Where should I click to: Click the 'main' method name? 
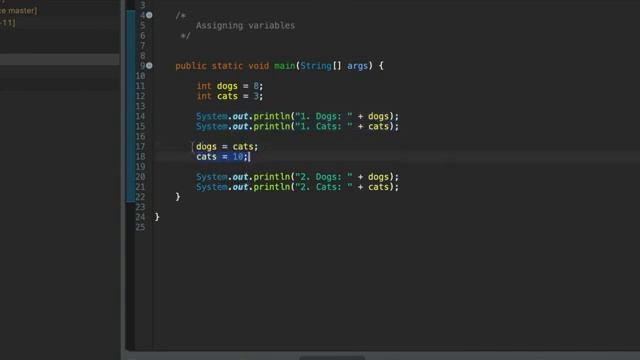[284, 66]
